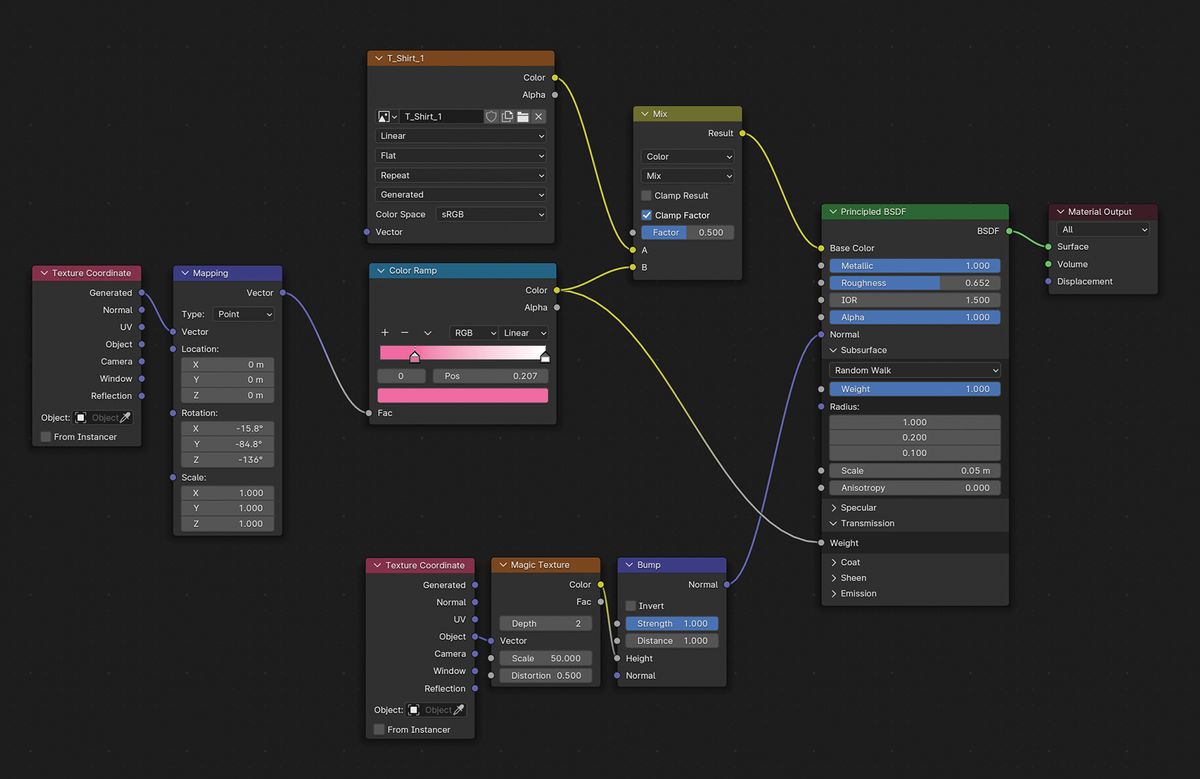Collapse the Mapping node header
1200x779 pixels.
tap(185, 273)
